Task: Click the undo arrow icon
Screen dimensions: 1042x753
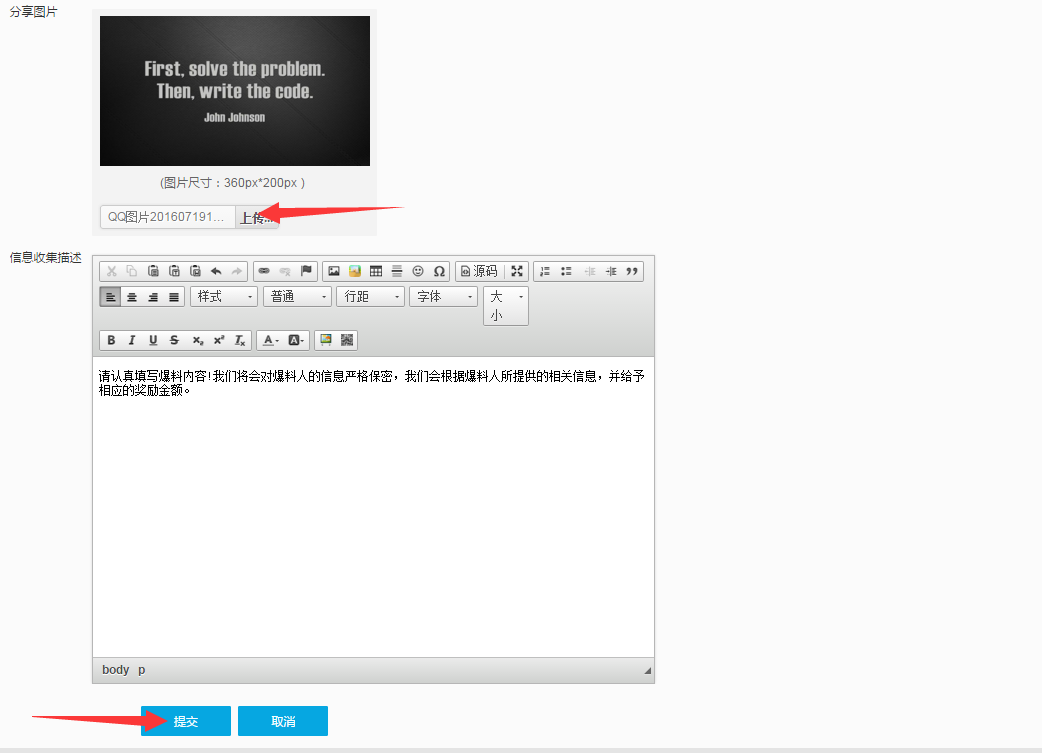Action: coord(216,271)
